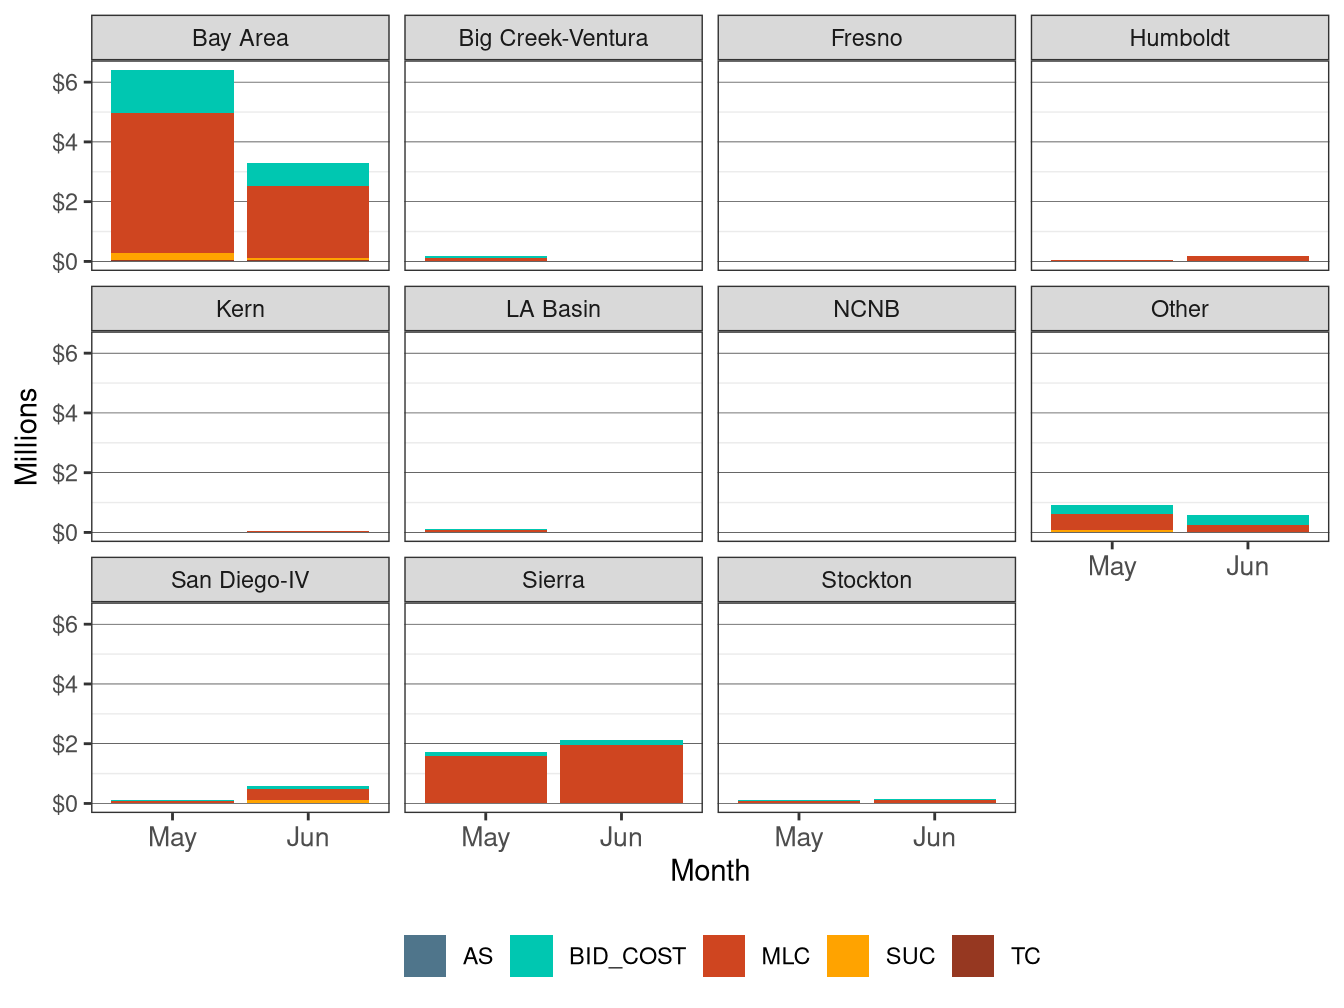Select the Stockton facet header
This screenshot has width=1344, height=1008.
[867, 580]
